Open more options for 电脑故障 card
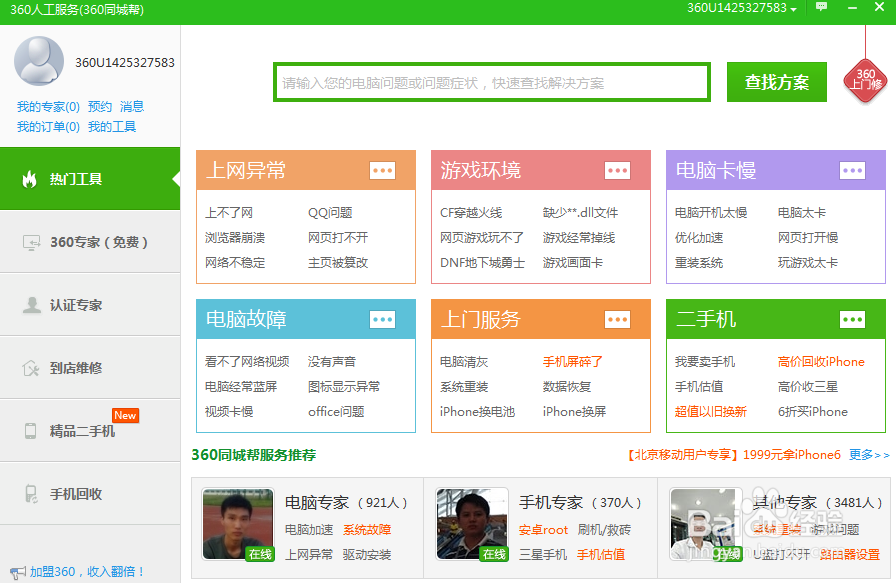Viewport: 896px width, 583px height. point(382,320)
